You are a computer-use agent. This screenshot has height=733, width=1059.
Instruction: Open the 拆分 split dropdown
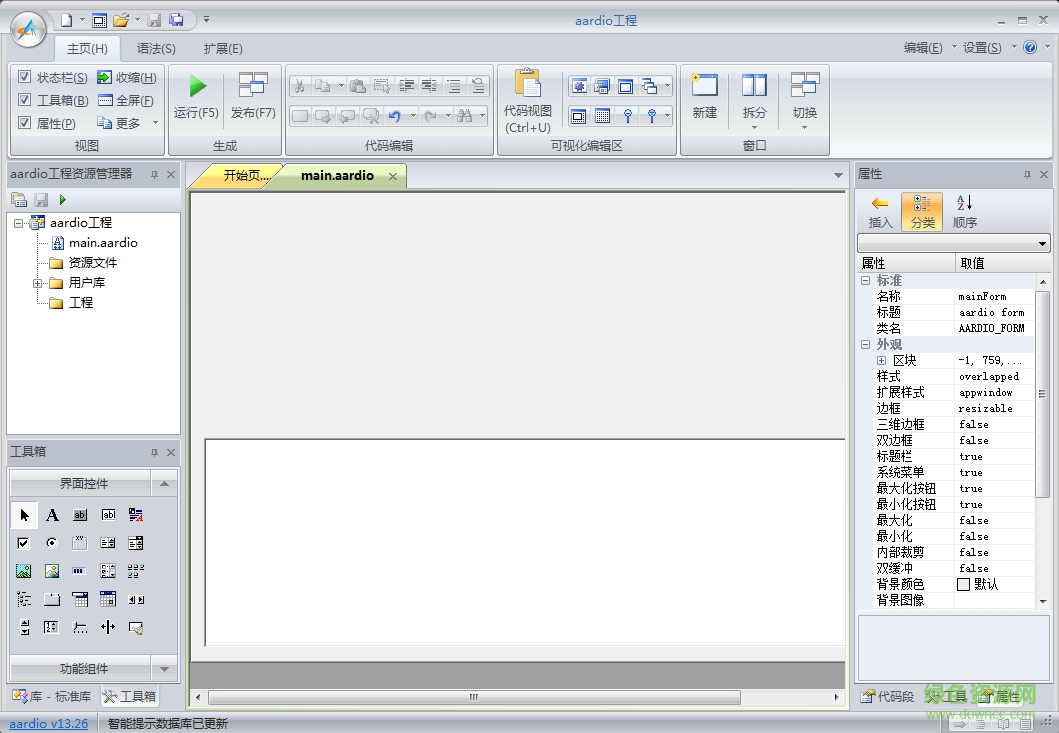pyautogui.click(x=754, y=127)
